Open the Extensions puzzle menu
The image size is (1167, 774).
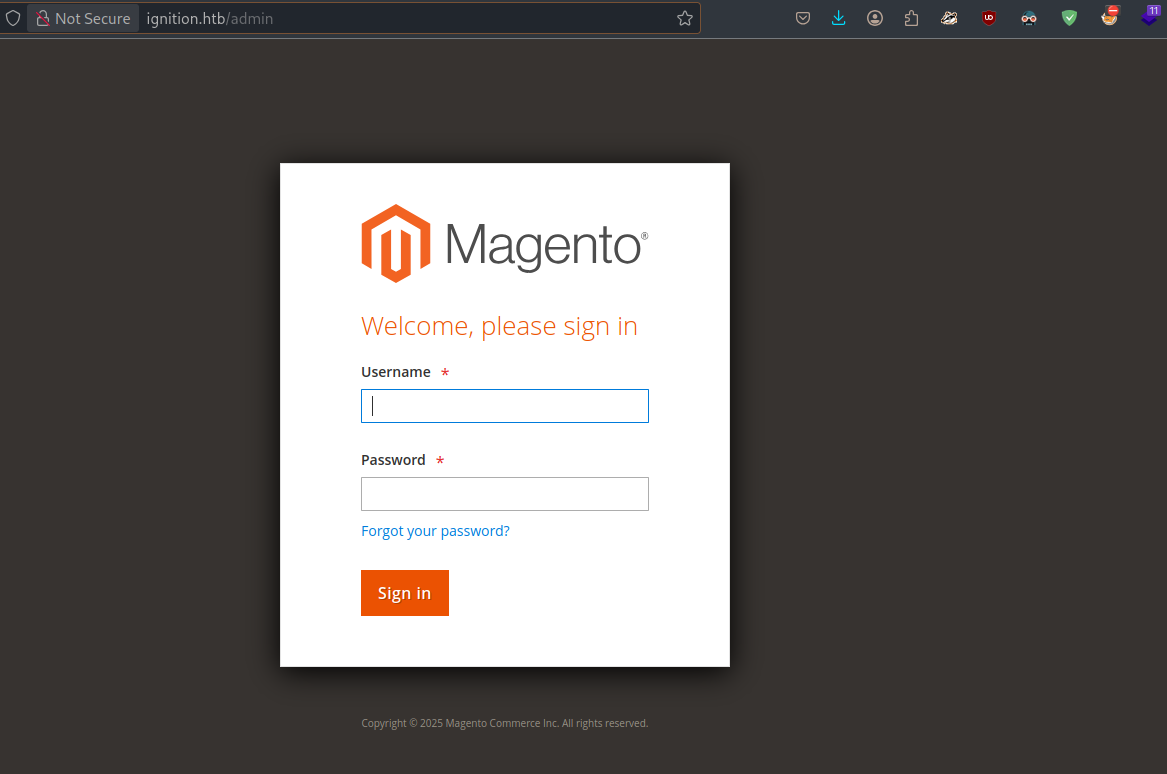coord(911,18)
